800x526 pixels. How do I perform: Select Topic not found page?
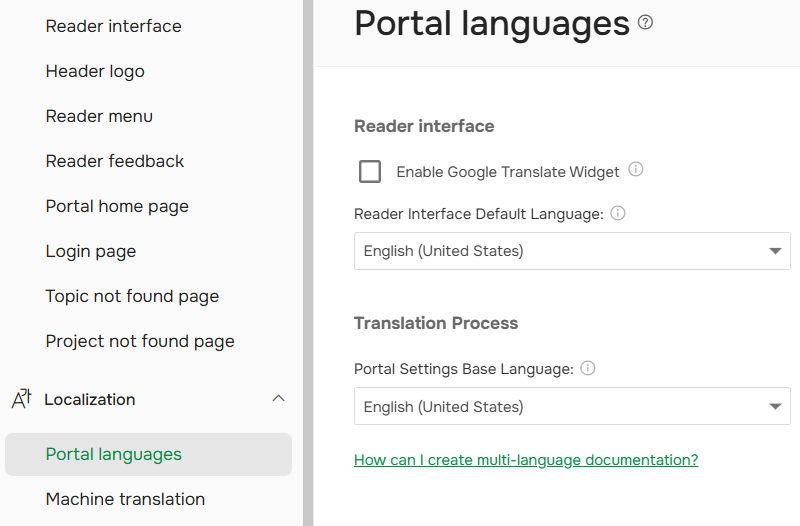point(132,296)
